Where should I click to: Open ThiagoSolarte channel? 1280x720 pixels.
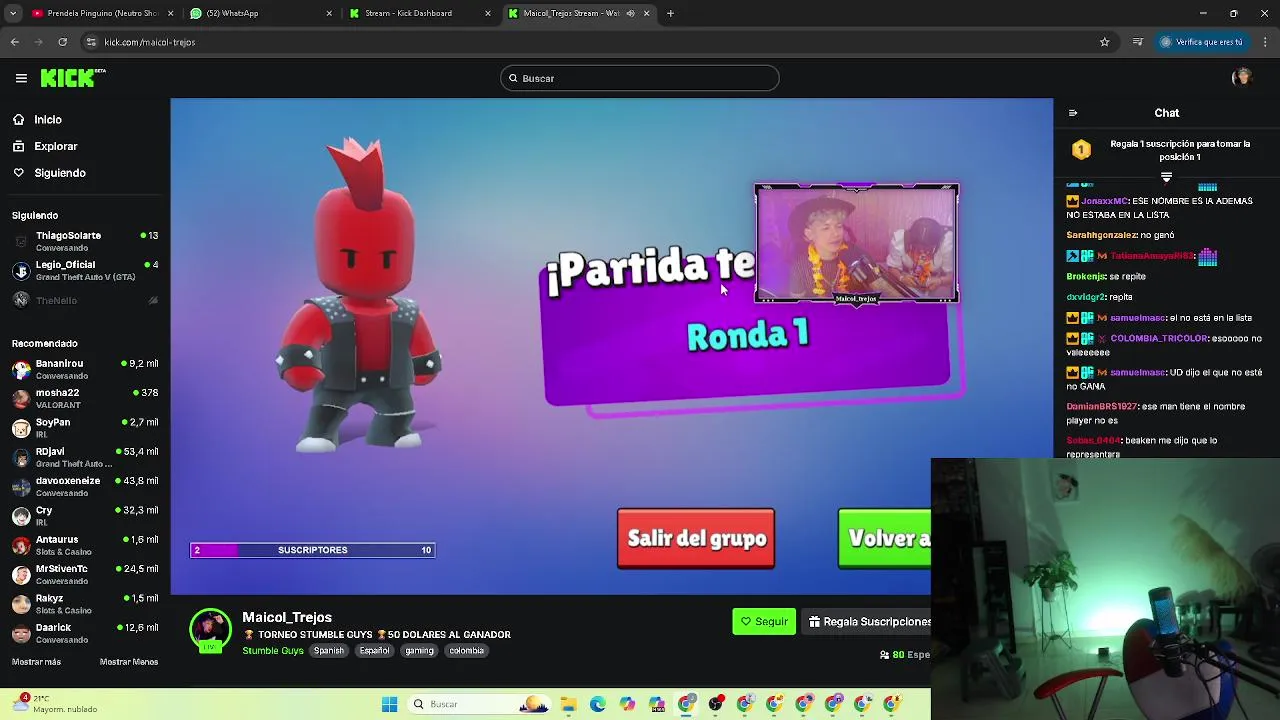point(85,241)
